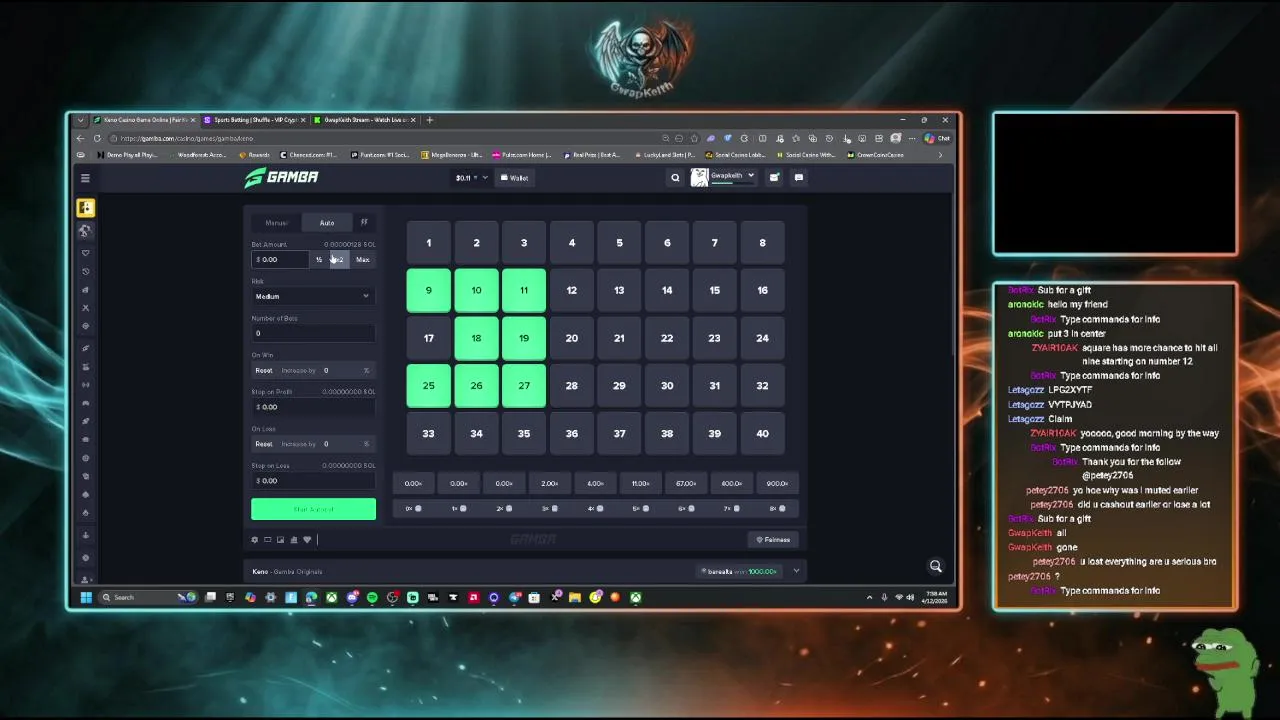
Task: Click On Win Reset button
Action: tap(264, 370)
